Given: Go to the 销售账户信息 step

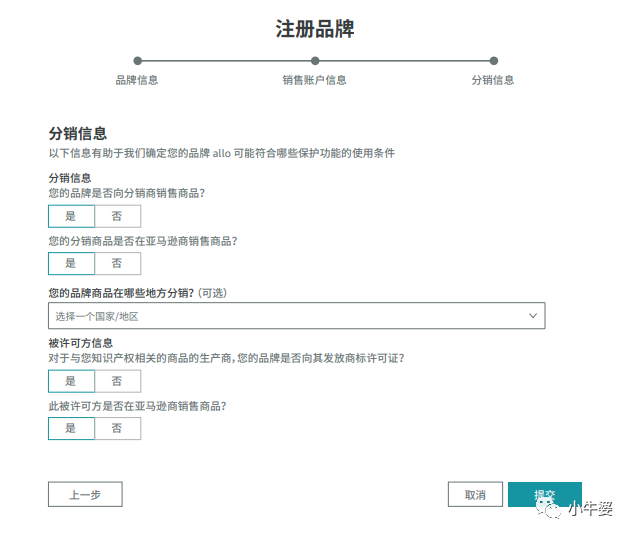Looking at the screenshot, I should click(314, 80).
